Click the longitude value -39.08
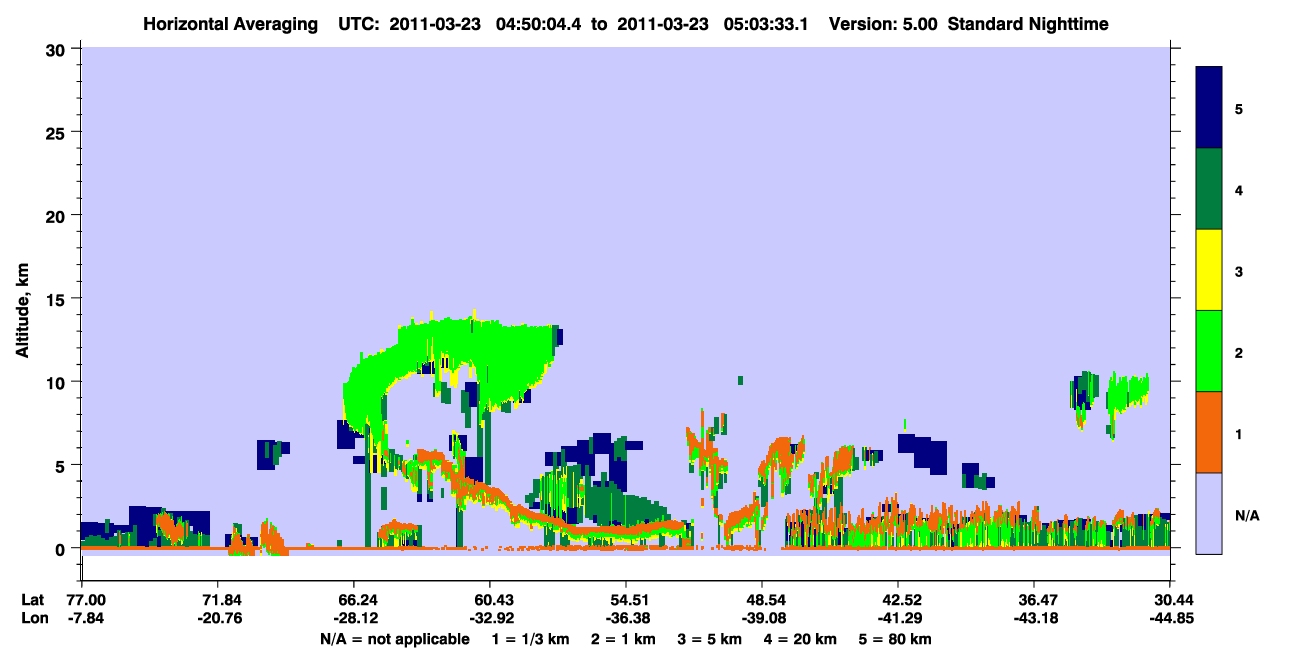1300x667 pixels. coord(762,617)
